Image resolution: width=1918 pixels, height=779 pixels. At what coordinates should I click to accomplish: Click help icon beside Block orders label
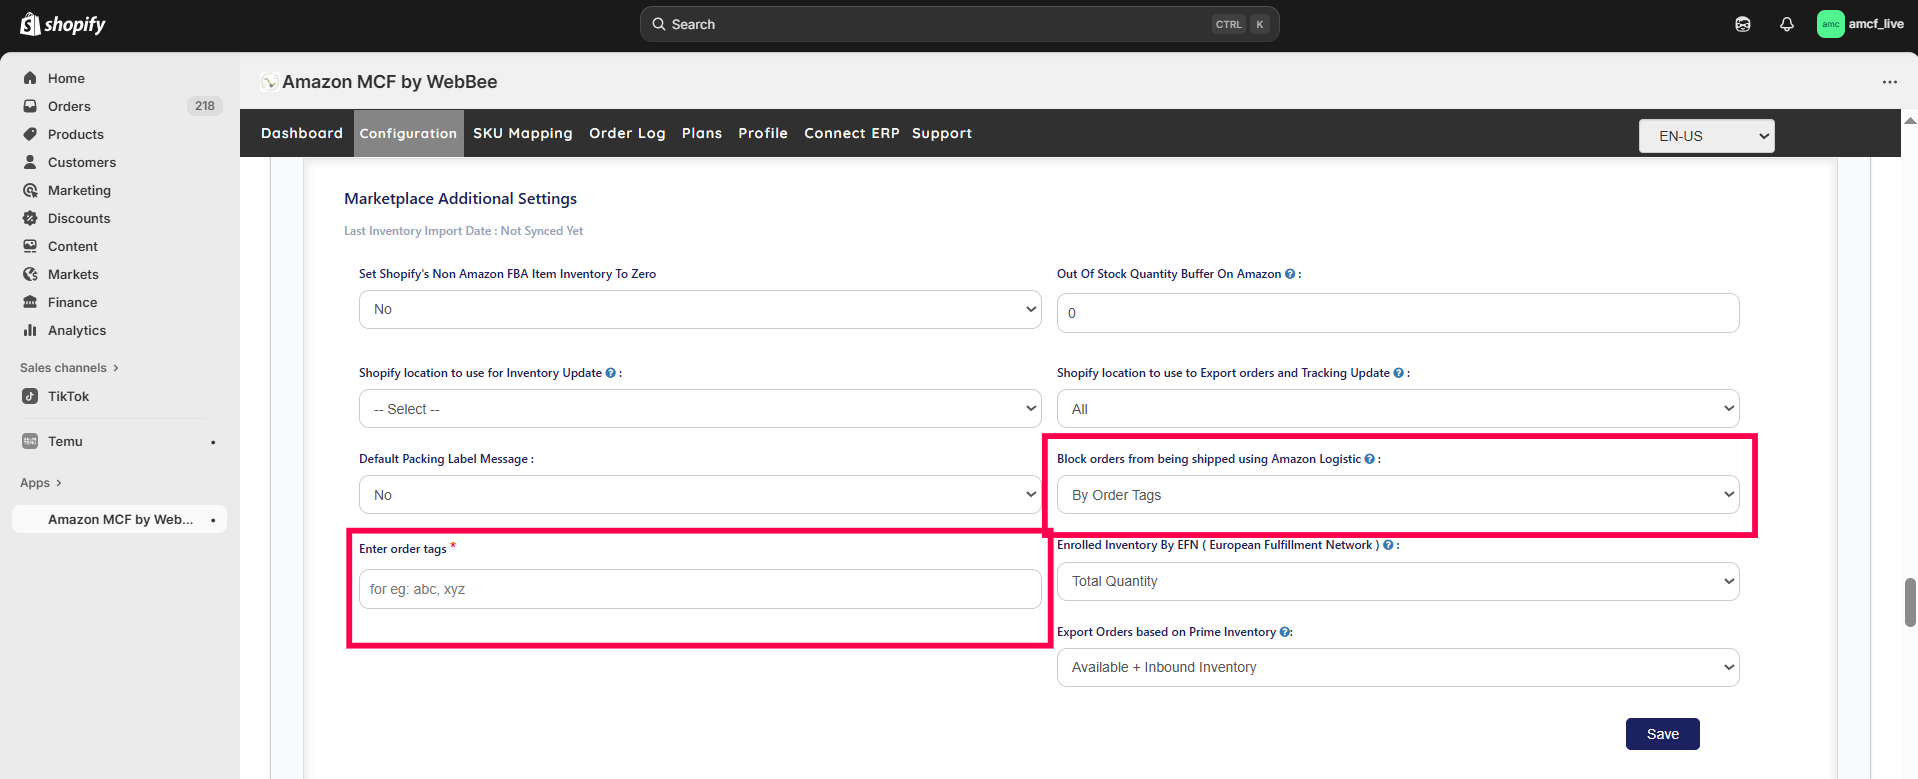1369,459
